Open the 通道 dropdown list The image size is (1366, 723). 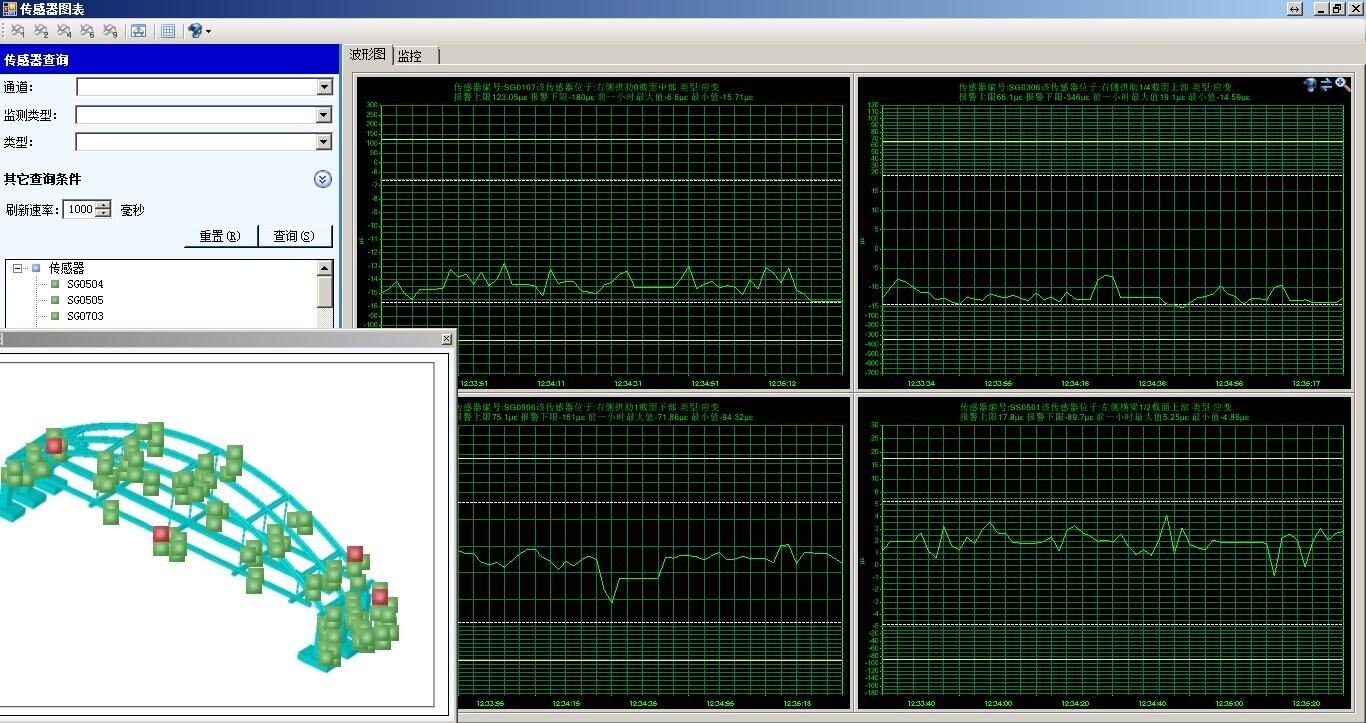click(x=324, y=87)
